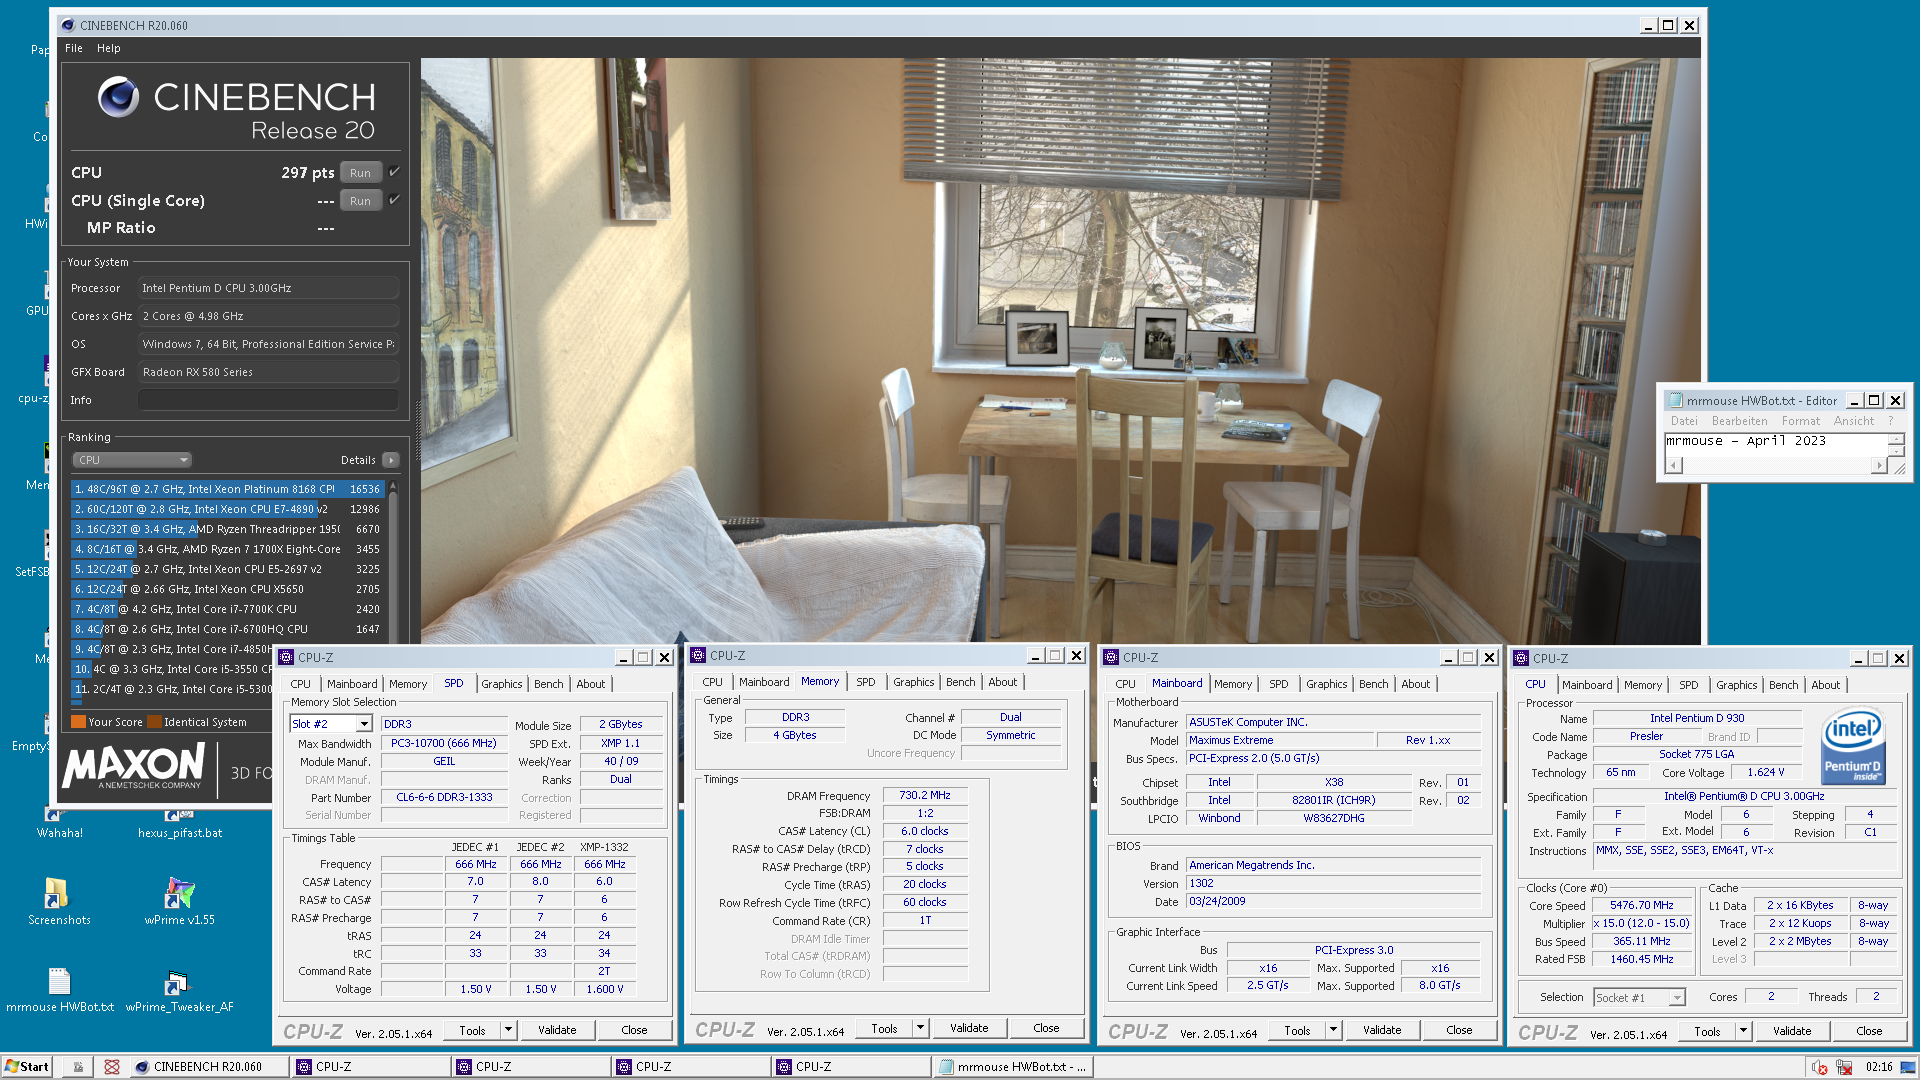Viewport: 1920px width, 1080px height.
Task: Expand Tools arrow in CPU tab CPU-Z window
Action: pos(1743,1031)
